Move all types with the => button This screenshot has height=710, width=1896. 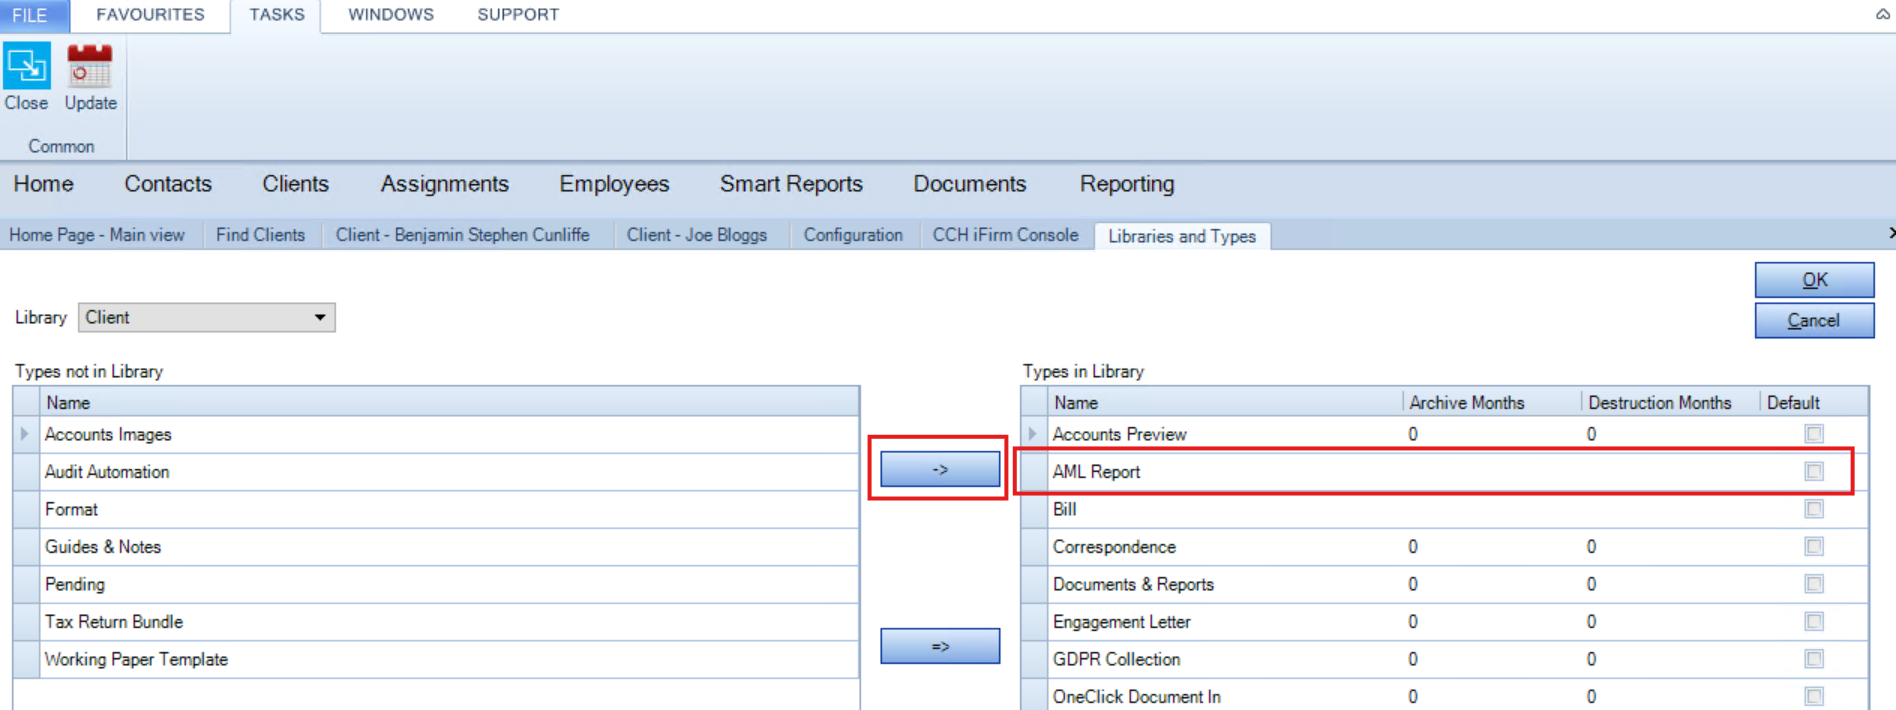click(940, 646)
